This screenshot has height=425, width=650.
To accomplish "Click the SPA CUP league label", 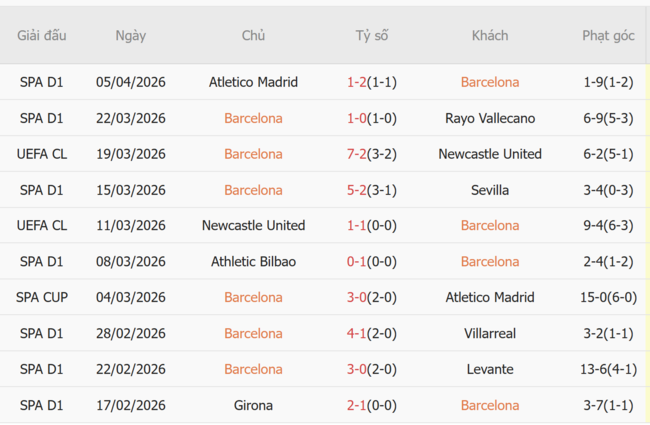I will click(42, 297).
